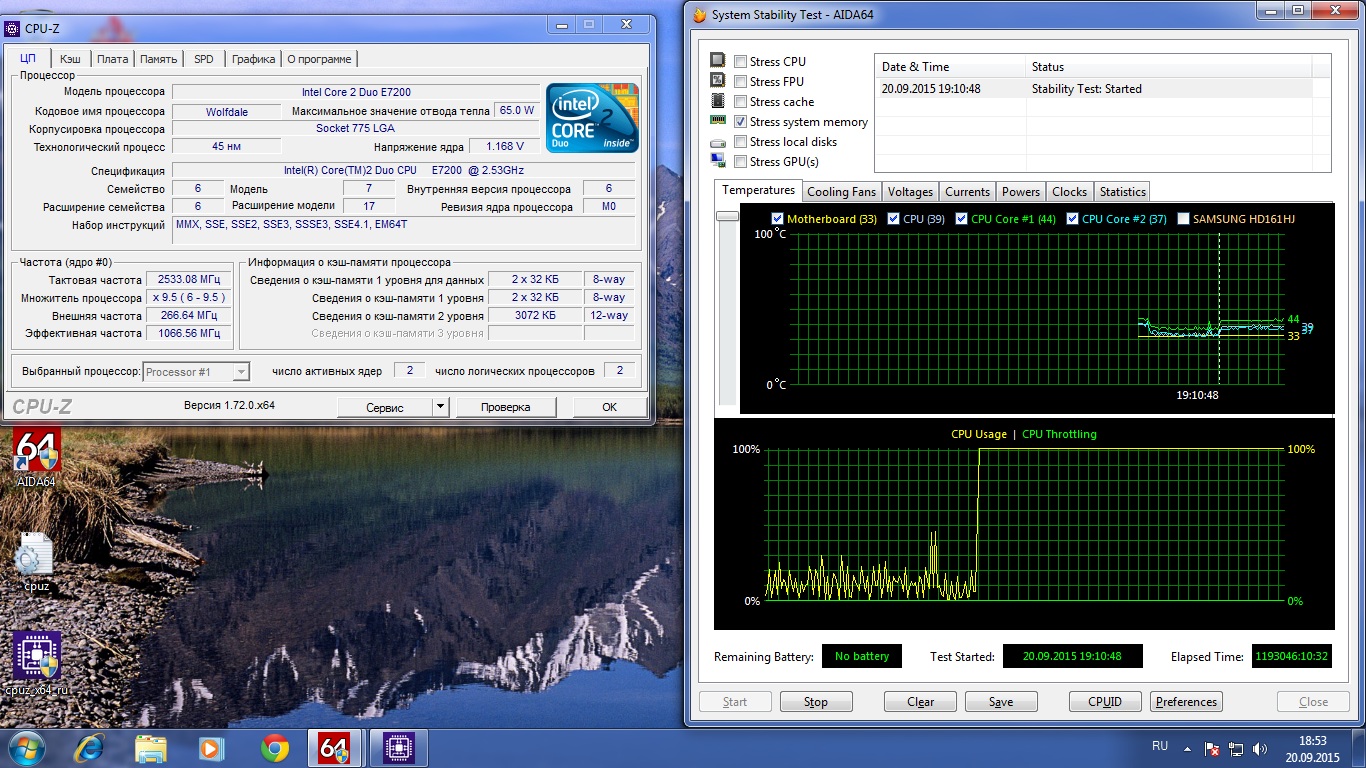Enable Stress local disks option
The width and height of the screenshot is (1366, 768).
pyautogui.click(x=740, y=142)
